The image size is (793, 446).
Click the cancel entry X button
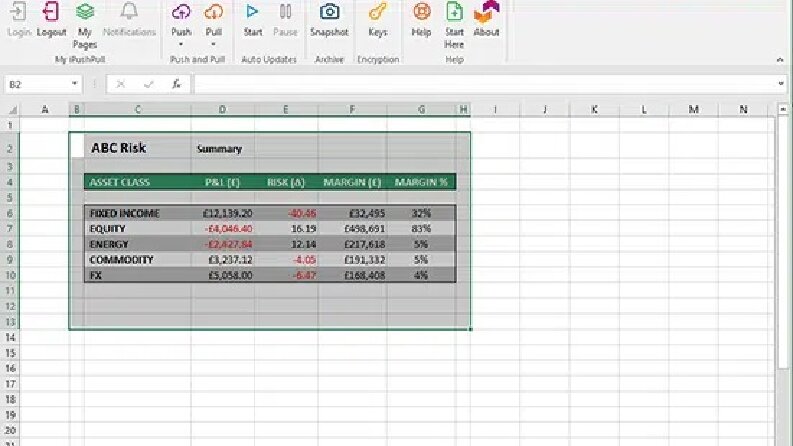120,84
